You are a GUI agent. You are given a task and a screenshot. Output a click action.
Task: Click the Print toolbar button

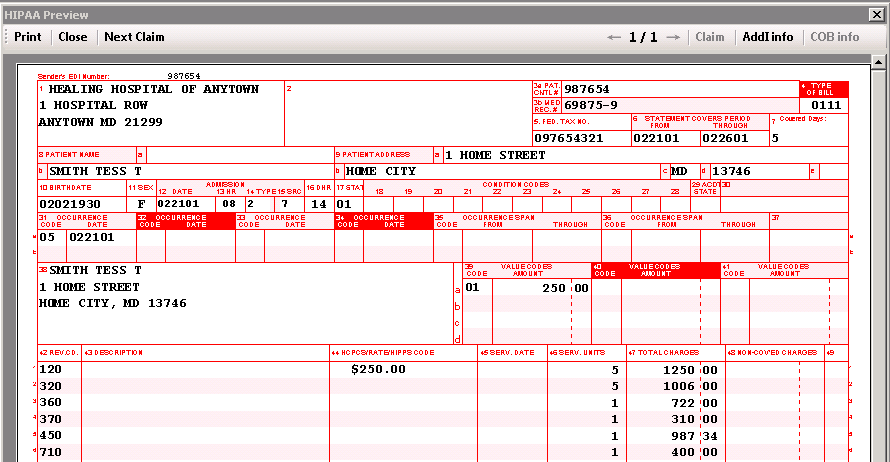[27, 37]
